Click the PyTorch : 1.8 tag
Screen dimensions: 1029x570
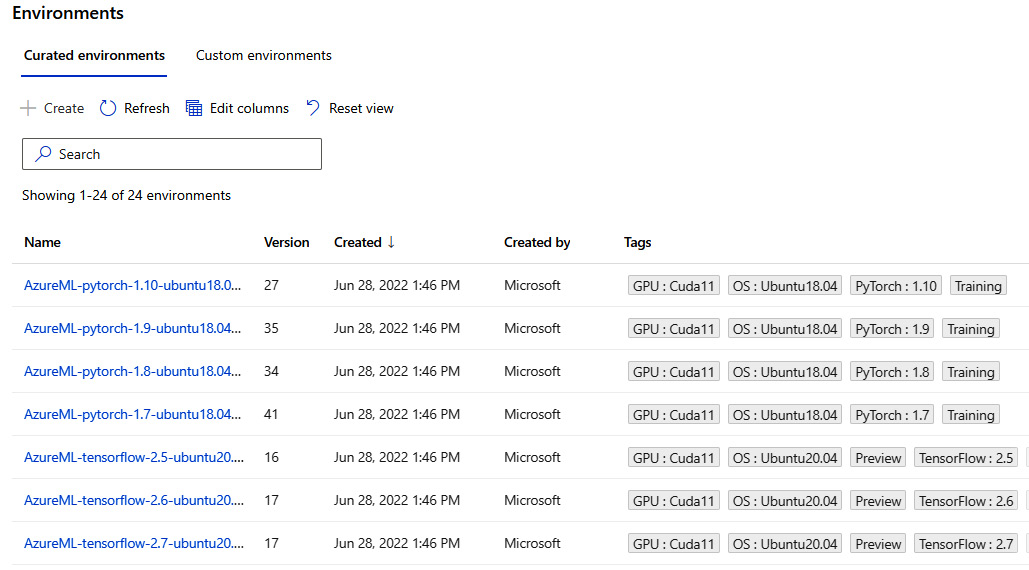[x=892, y=372]
